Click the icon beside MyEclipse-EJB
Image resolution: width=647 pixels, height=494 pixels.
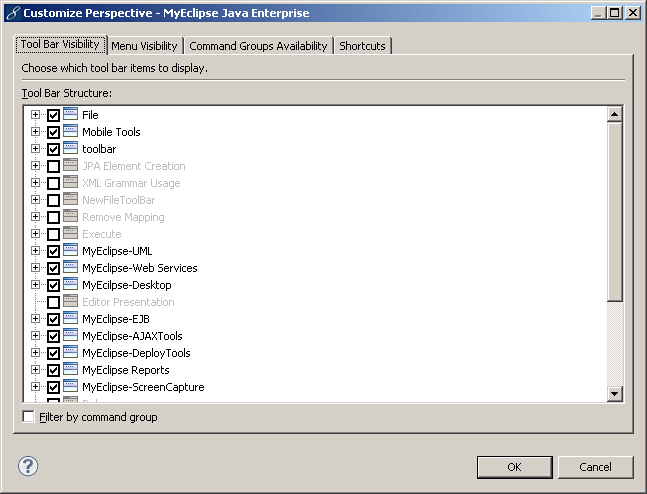click(x=71, y=318)
